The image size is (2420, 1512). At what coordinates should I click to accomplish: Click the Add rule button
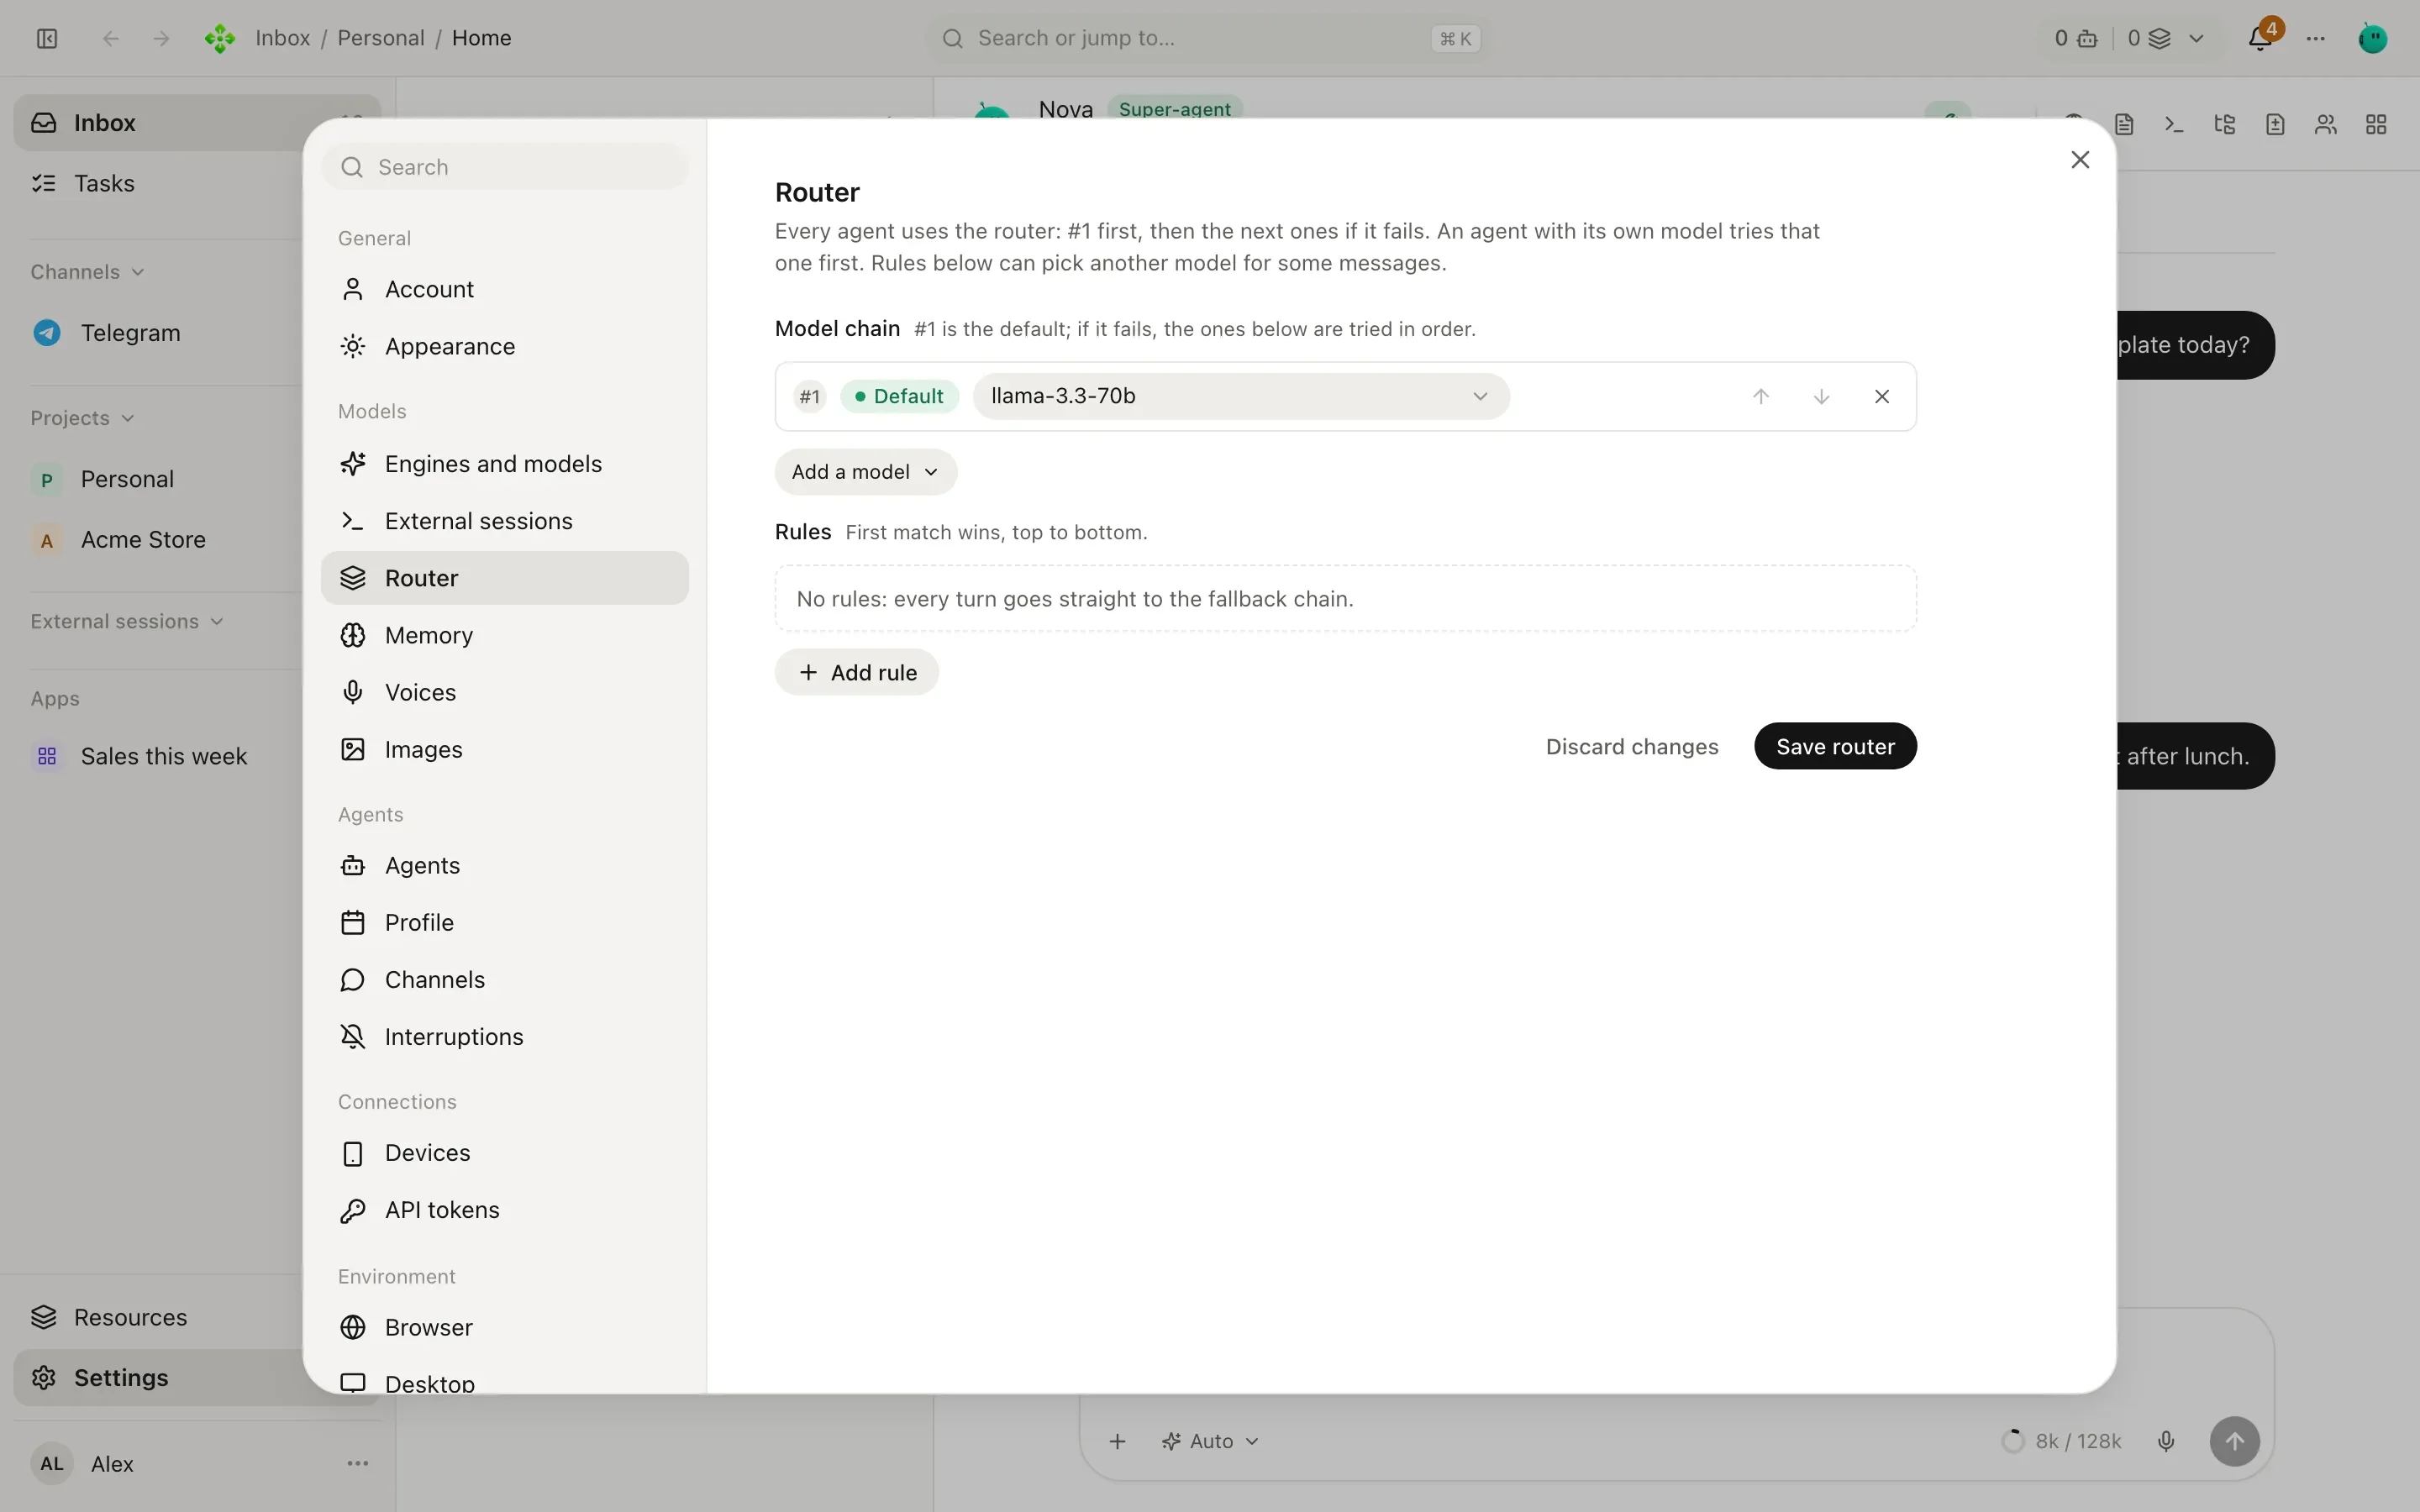click(x=856, y=672)
